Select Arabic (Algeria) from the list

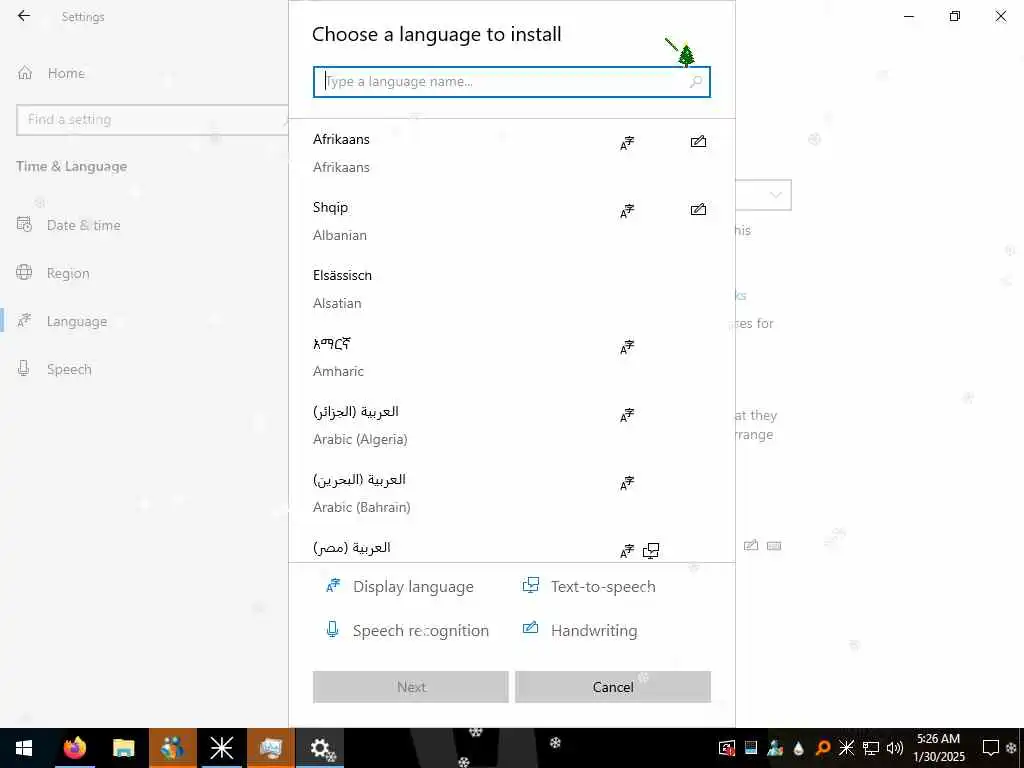point(511,424)
